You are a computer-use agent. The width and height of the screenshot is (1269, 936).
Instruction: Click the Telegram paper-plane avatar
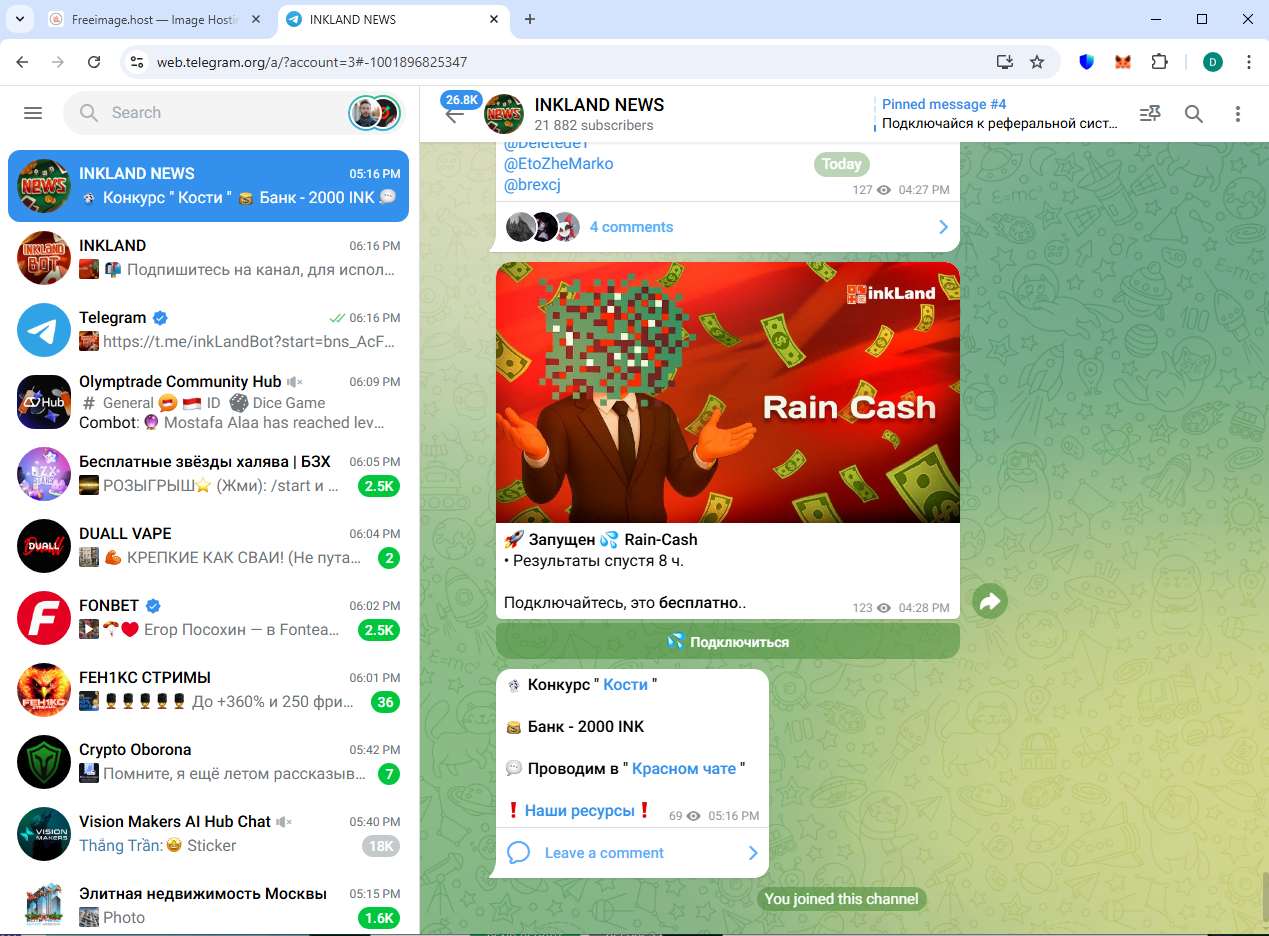pos(44,330)
